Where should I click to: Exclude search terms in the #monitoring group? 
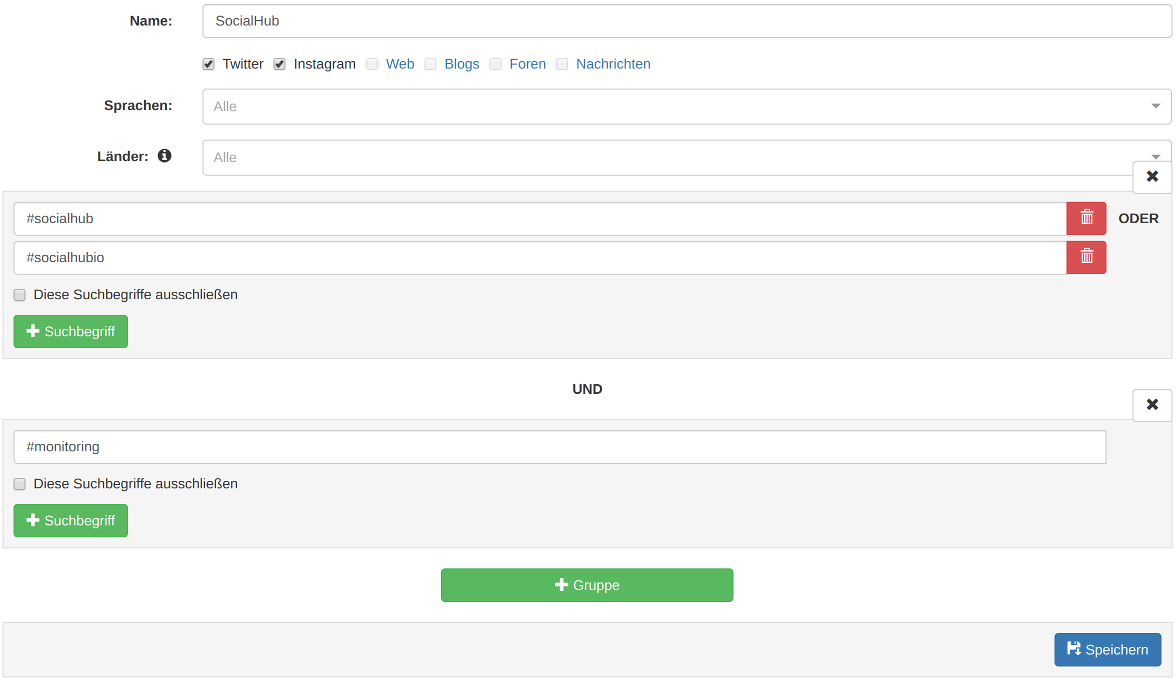coord(20,484)
